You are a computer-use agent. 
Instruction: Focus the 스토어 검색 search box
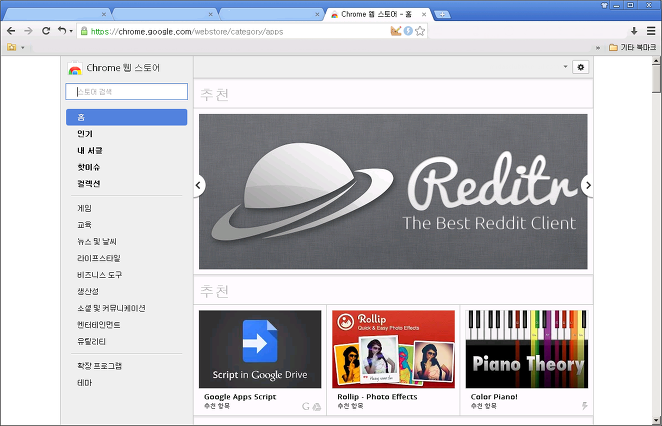pos(126,92)
